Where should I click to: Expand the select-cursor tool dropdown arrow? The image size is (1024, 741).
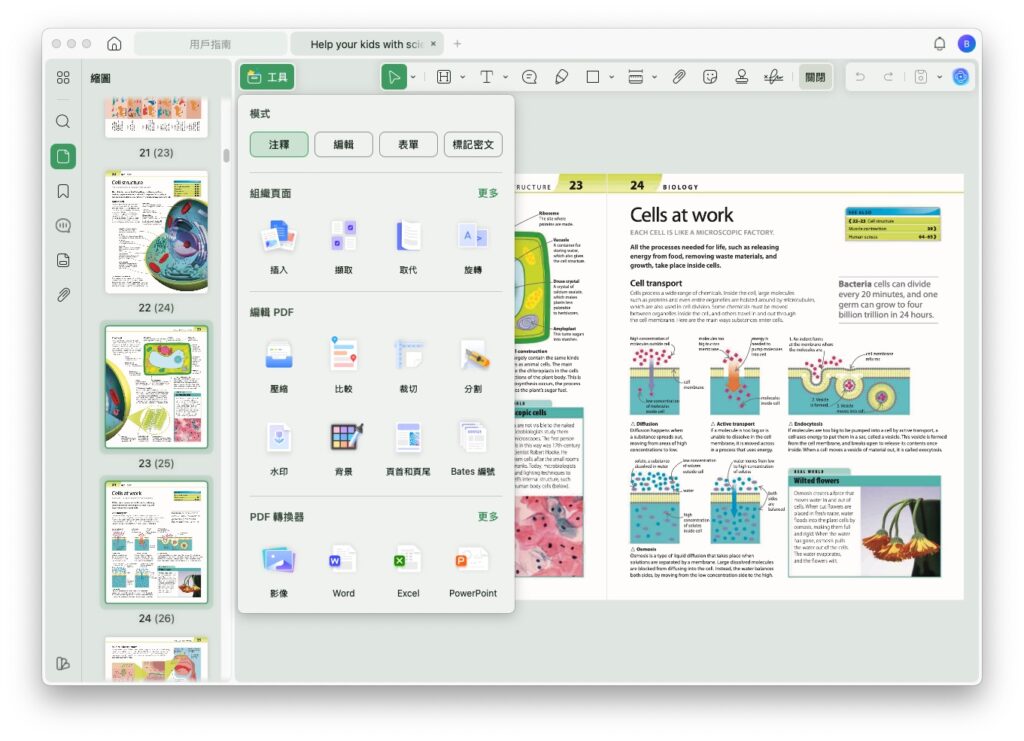point(413,77)
